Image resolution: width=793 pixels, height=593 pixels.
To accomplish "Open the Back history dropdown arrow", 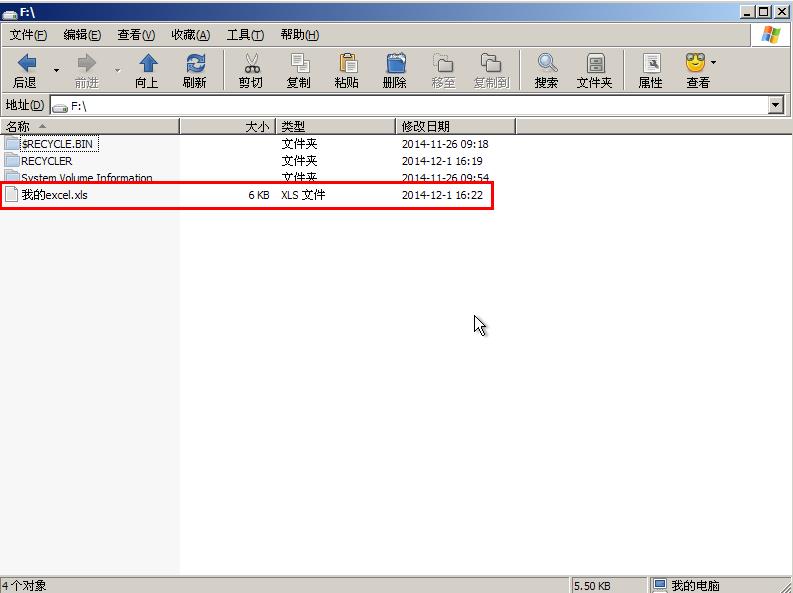I will coord(56,70).
